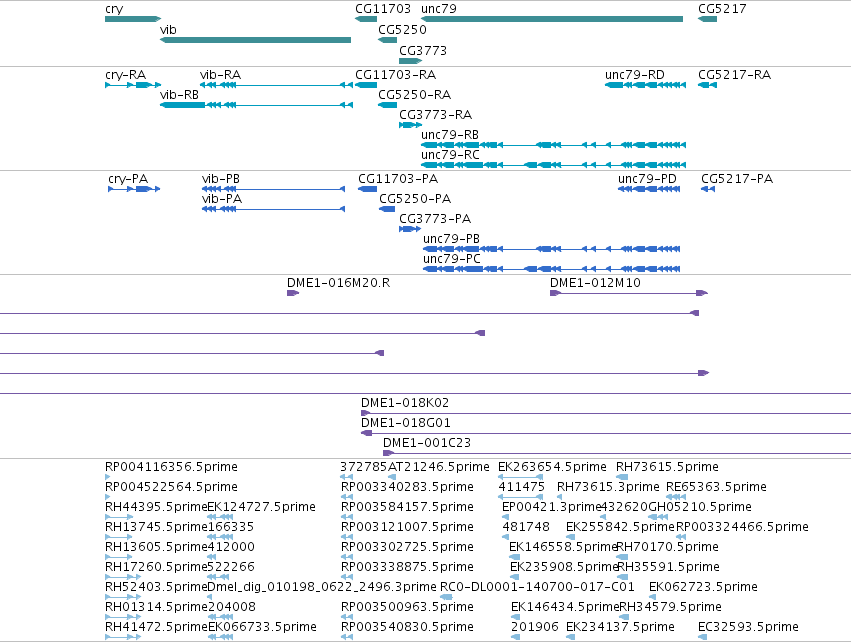Select the CG3773 gene arrow
Image resolution: width=851 pixels, height=642 pixels.
[x=410, y=61]
